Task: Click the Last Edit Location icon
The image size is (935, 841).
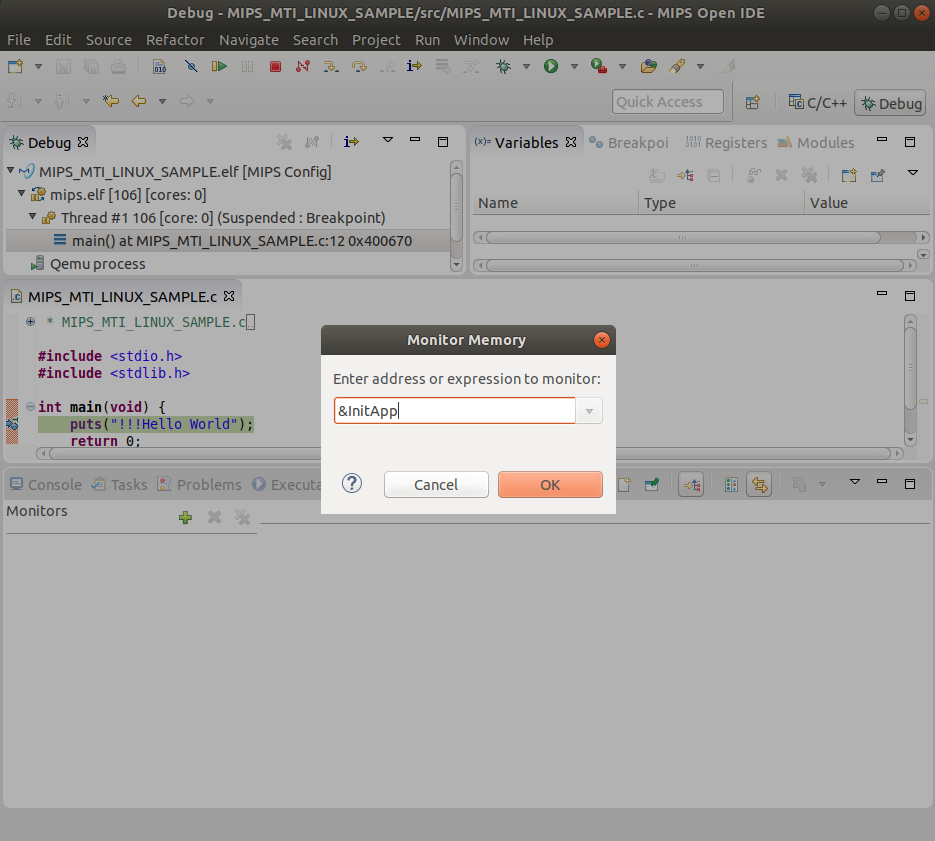Action: coord(111,101)
